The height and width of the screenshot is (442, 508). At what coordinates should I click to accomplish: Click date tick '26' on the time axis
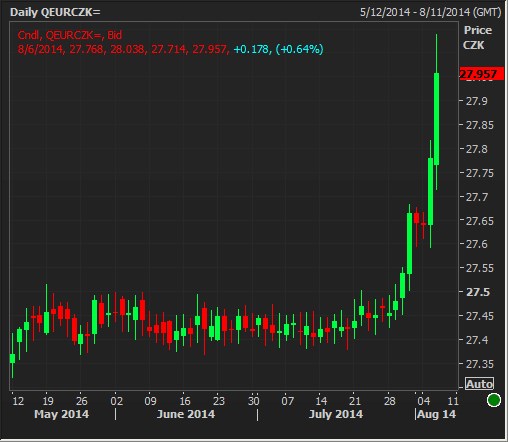(x=82, y=401)
